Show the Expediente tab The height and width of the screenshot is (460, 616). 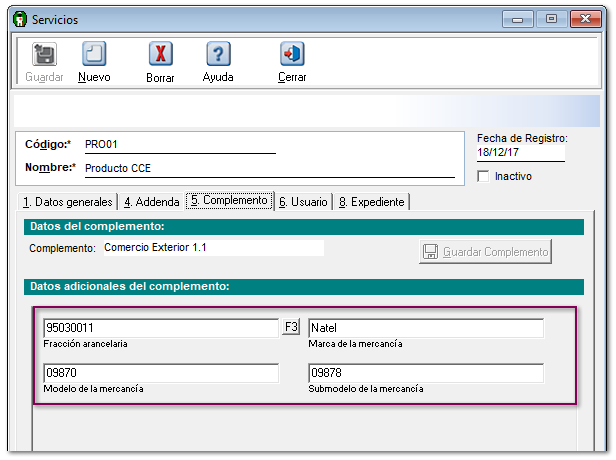coord(371,202)
